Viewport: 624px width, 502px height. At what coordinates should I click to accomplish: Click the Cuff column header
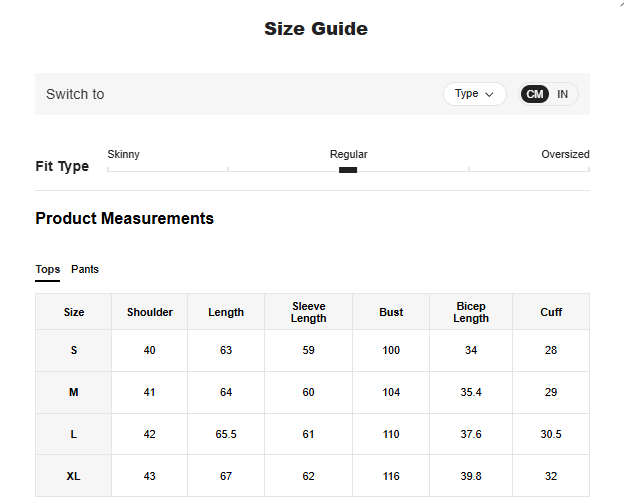click(x=551, y=312)
